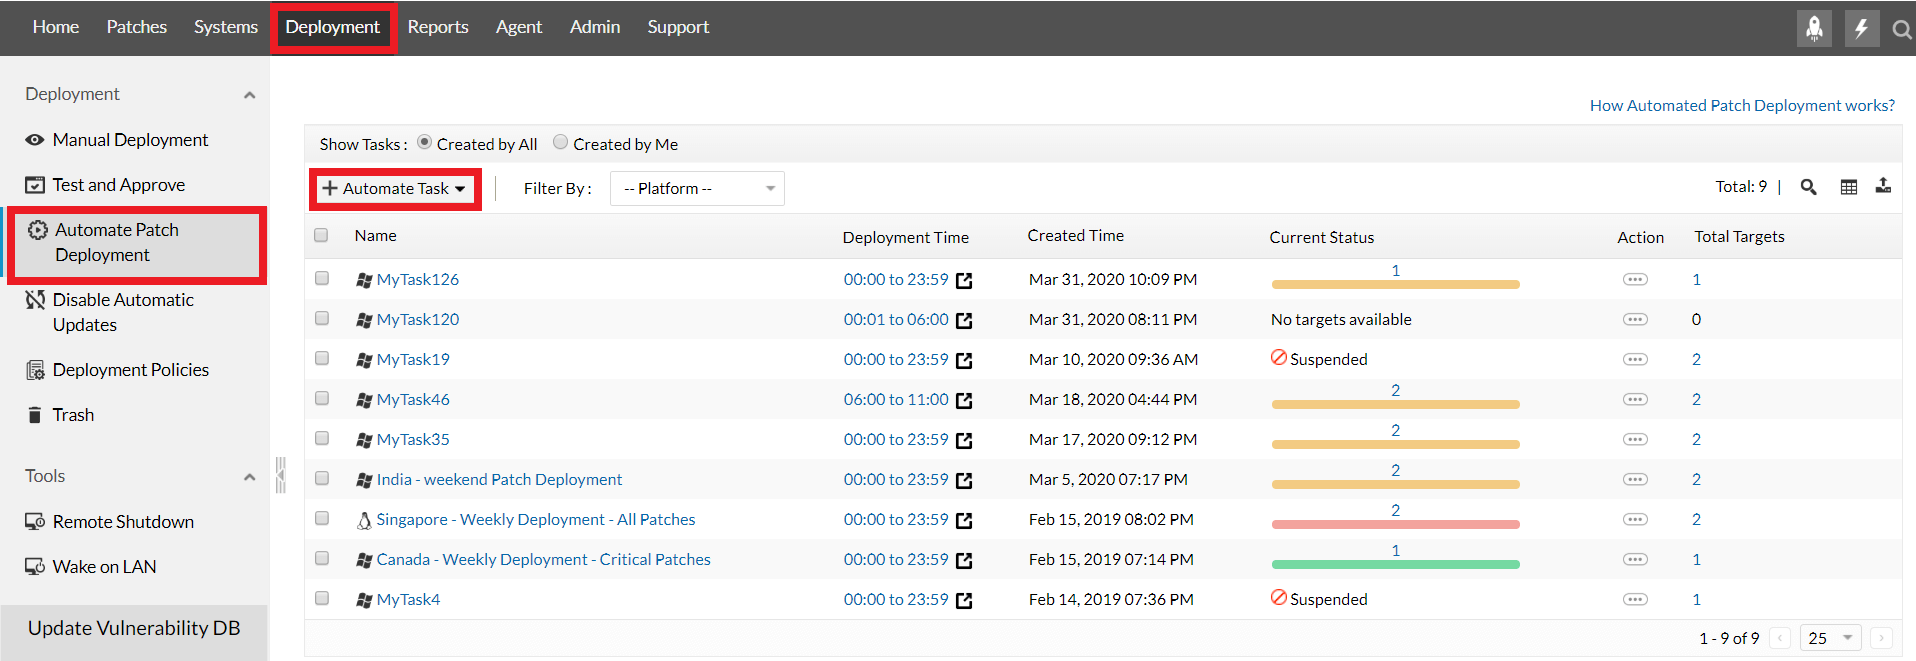Tick the select-all checkbox in table header
The image size is (1916, 661).
pyautogui.click(x=321, y=235)
